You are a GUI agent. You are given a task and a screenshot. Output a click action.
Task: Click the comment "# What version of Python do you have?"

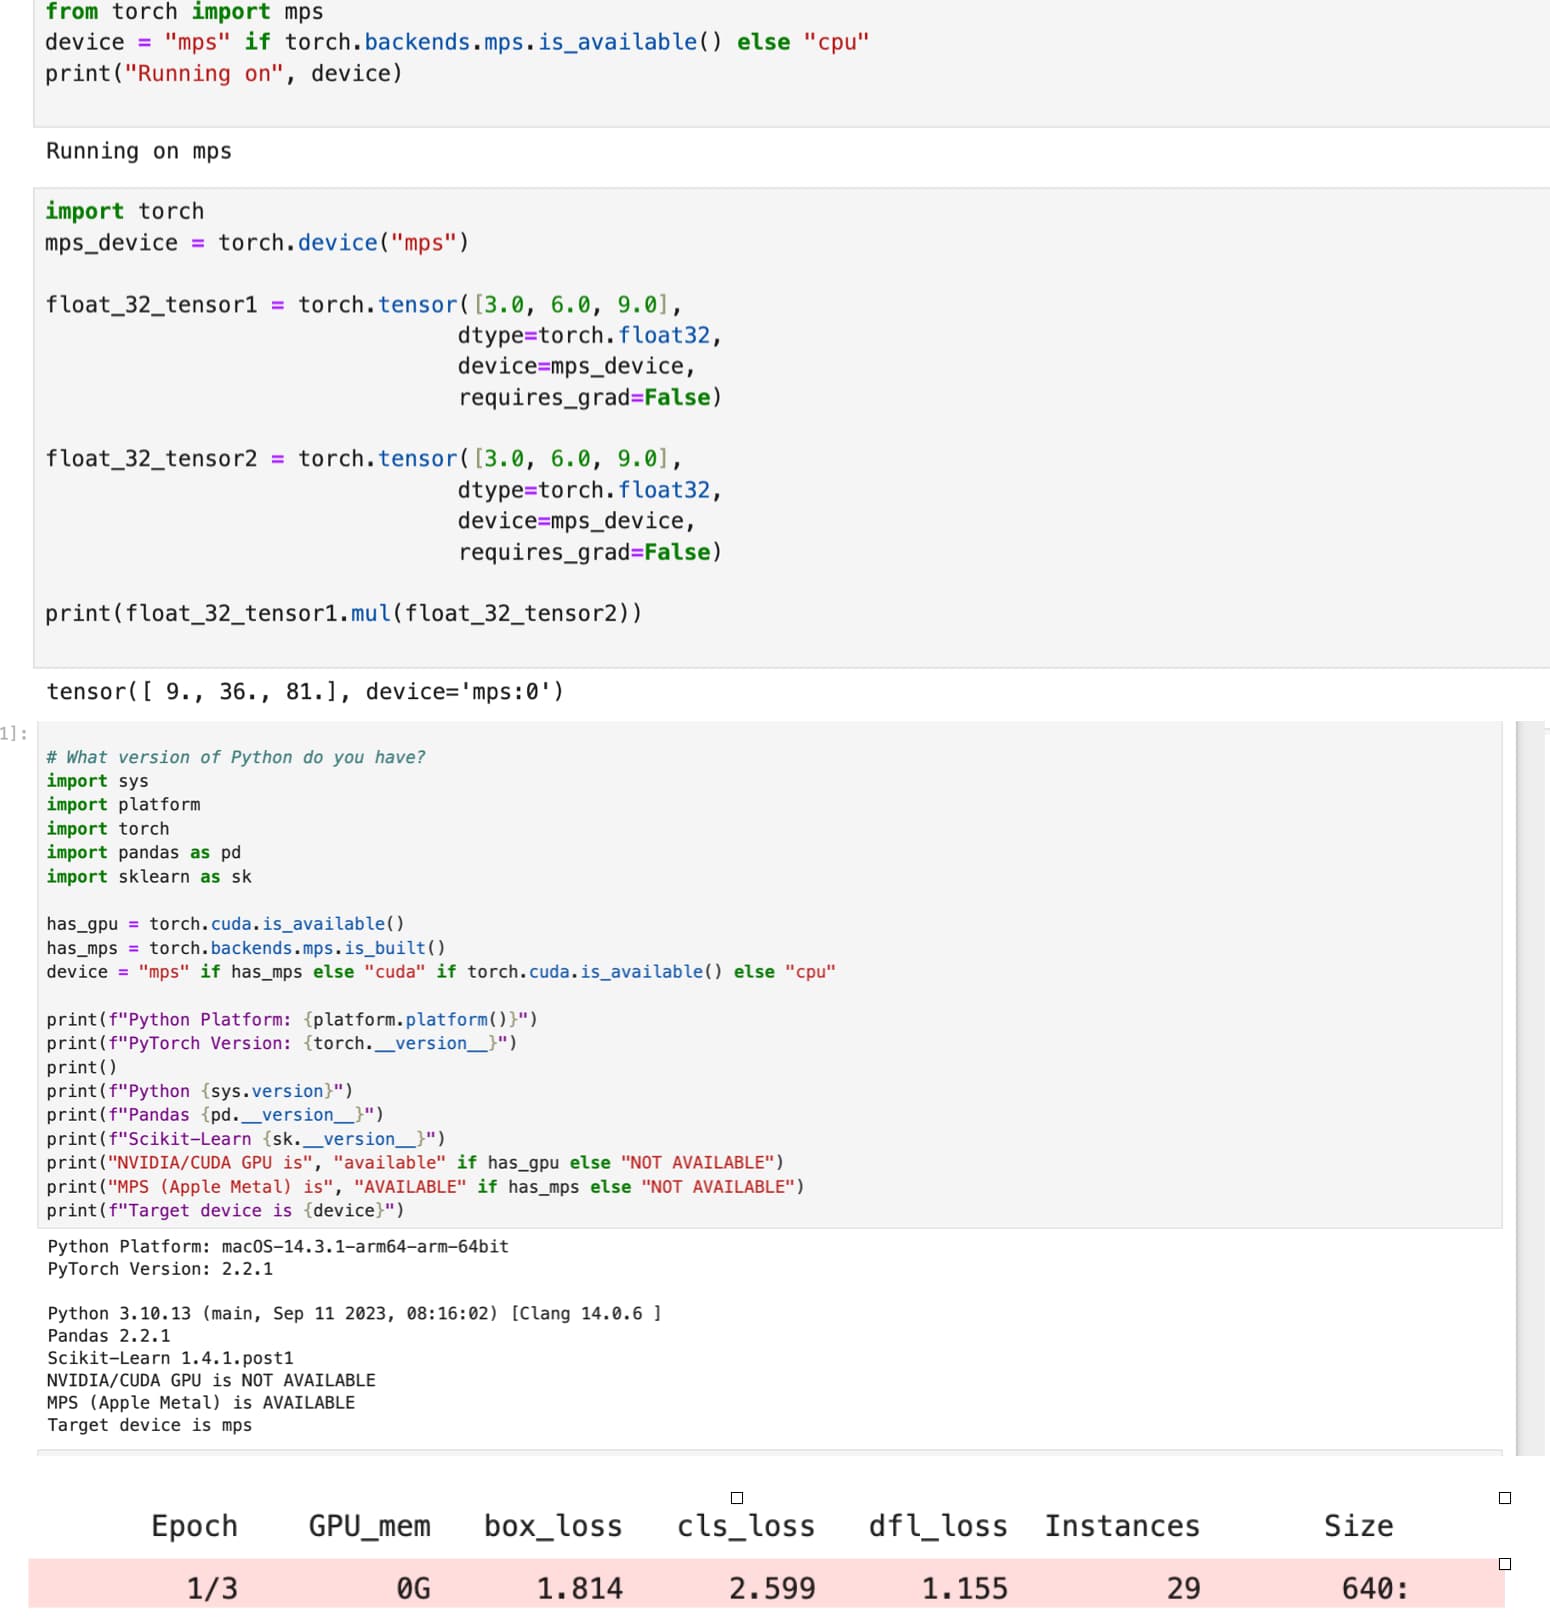[x=236, y=757]
